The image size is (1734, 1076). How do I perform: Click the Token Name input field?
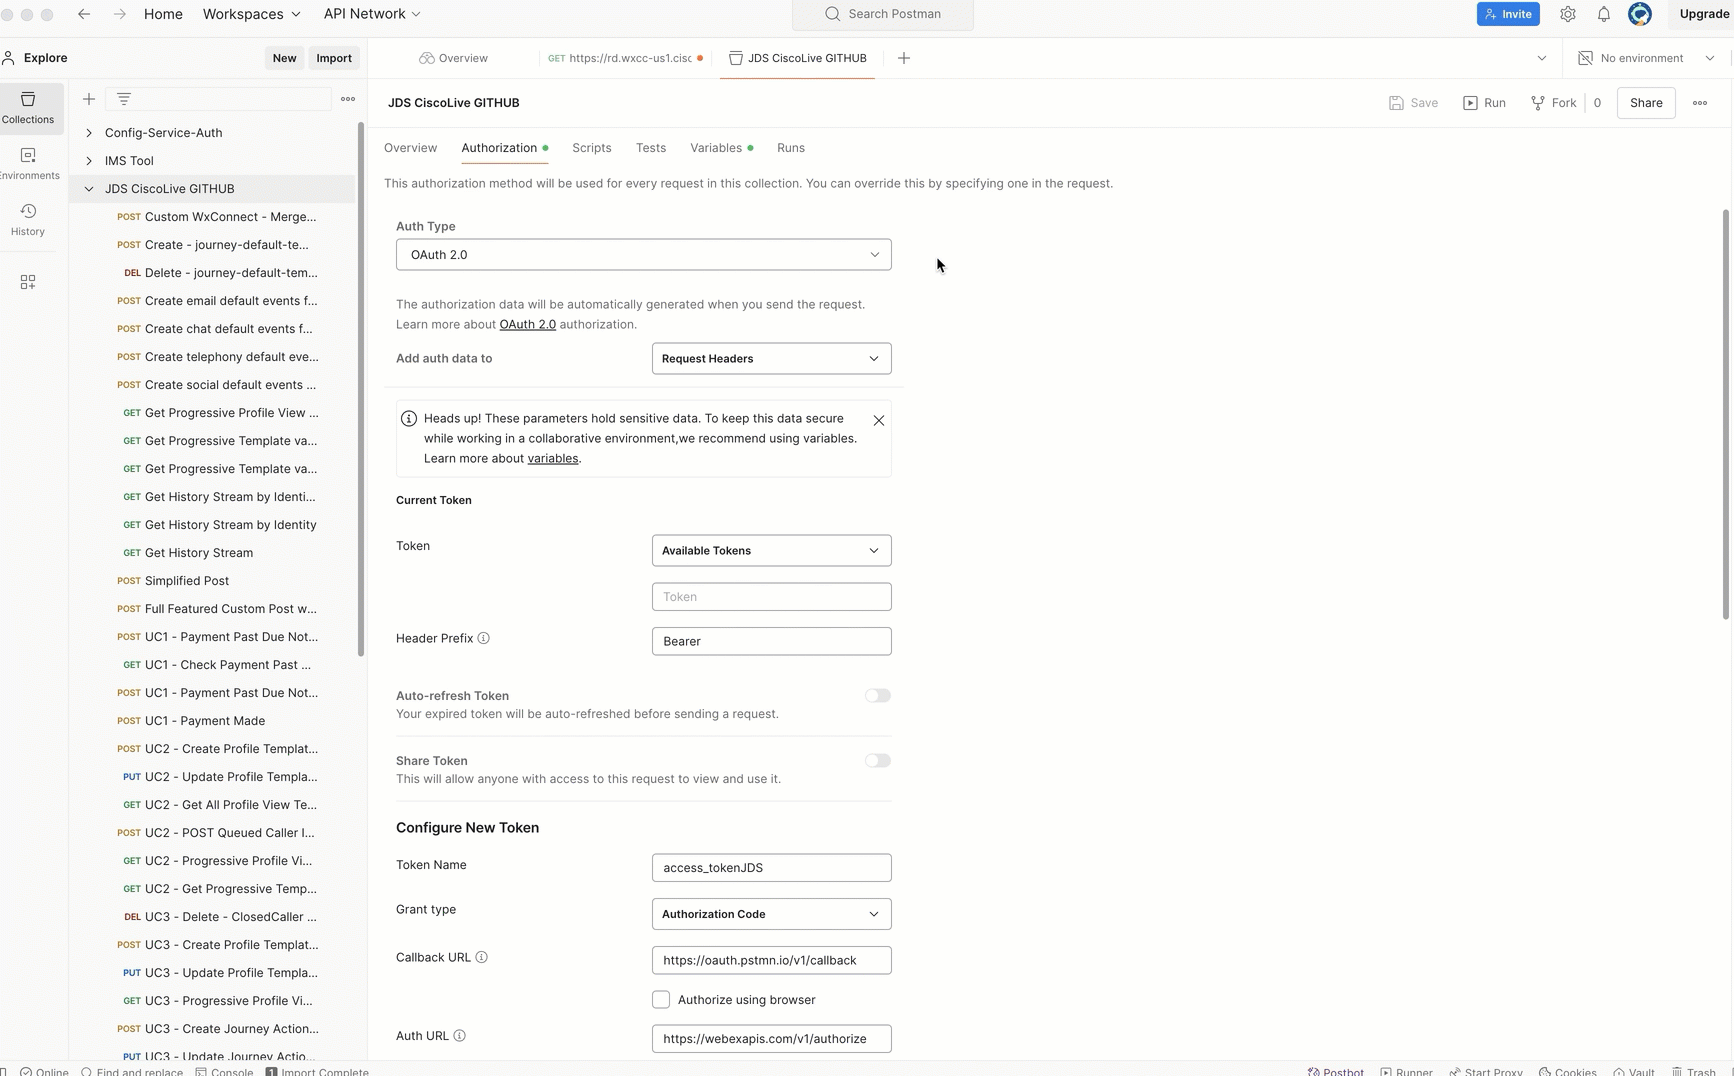[x=771, y=868]
